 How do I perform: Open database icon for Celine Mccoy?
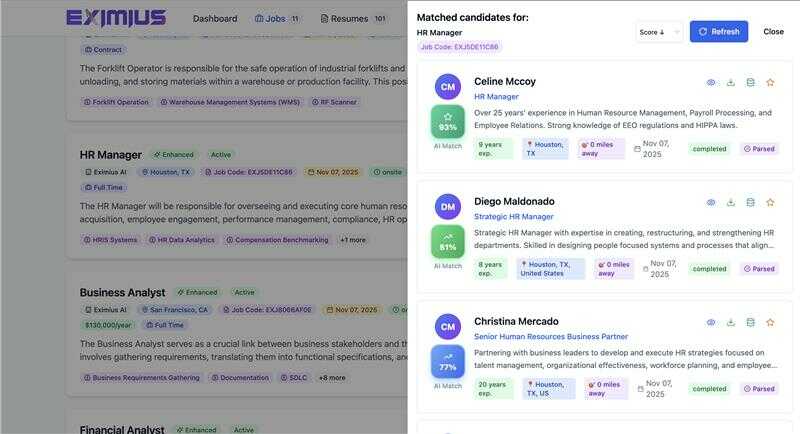click(x=750, y=82)
